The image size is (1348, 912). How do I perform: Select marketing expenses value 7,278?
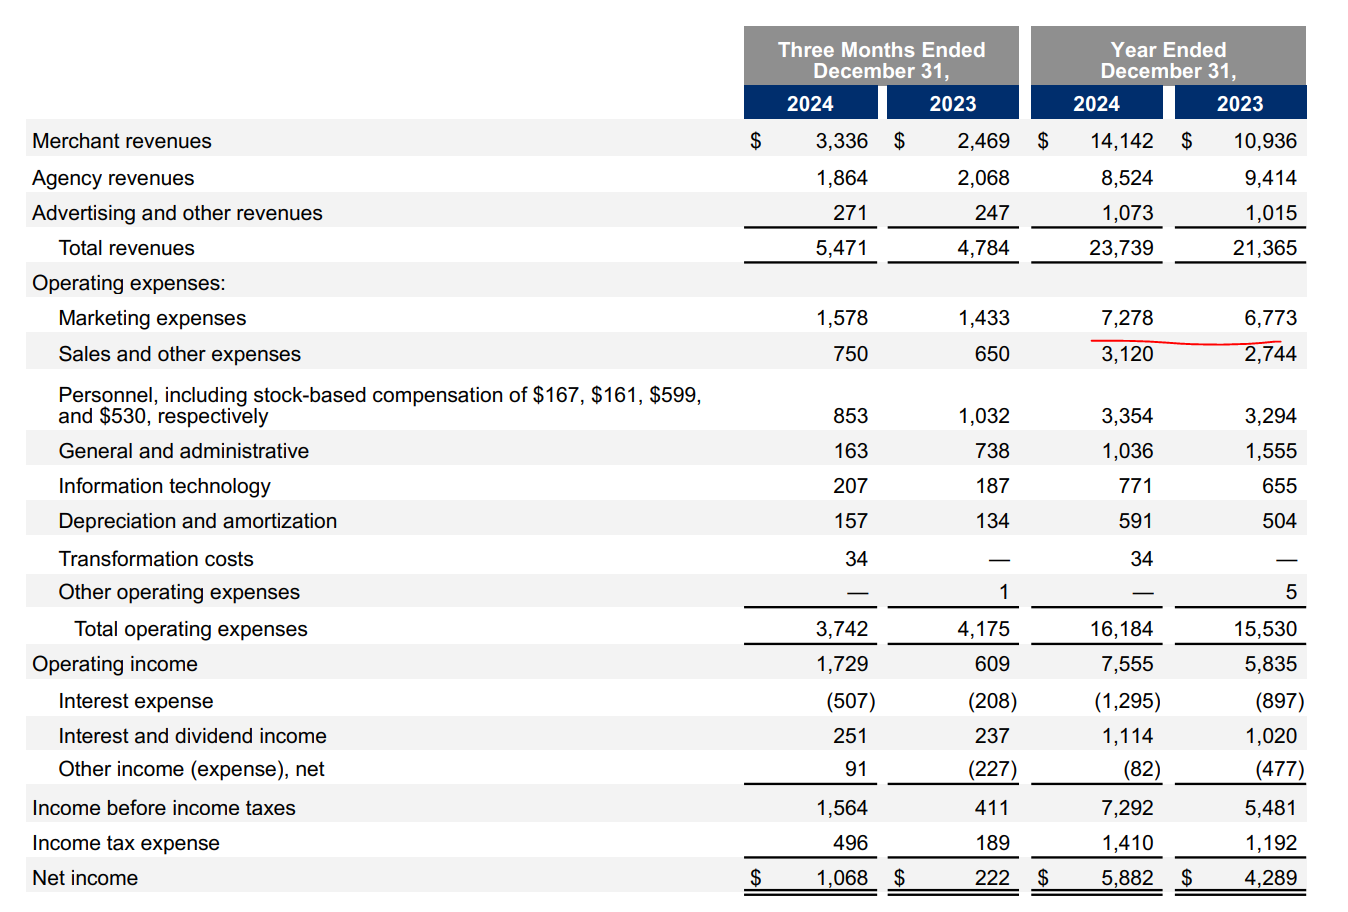click(1127, 318)
